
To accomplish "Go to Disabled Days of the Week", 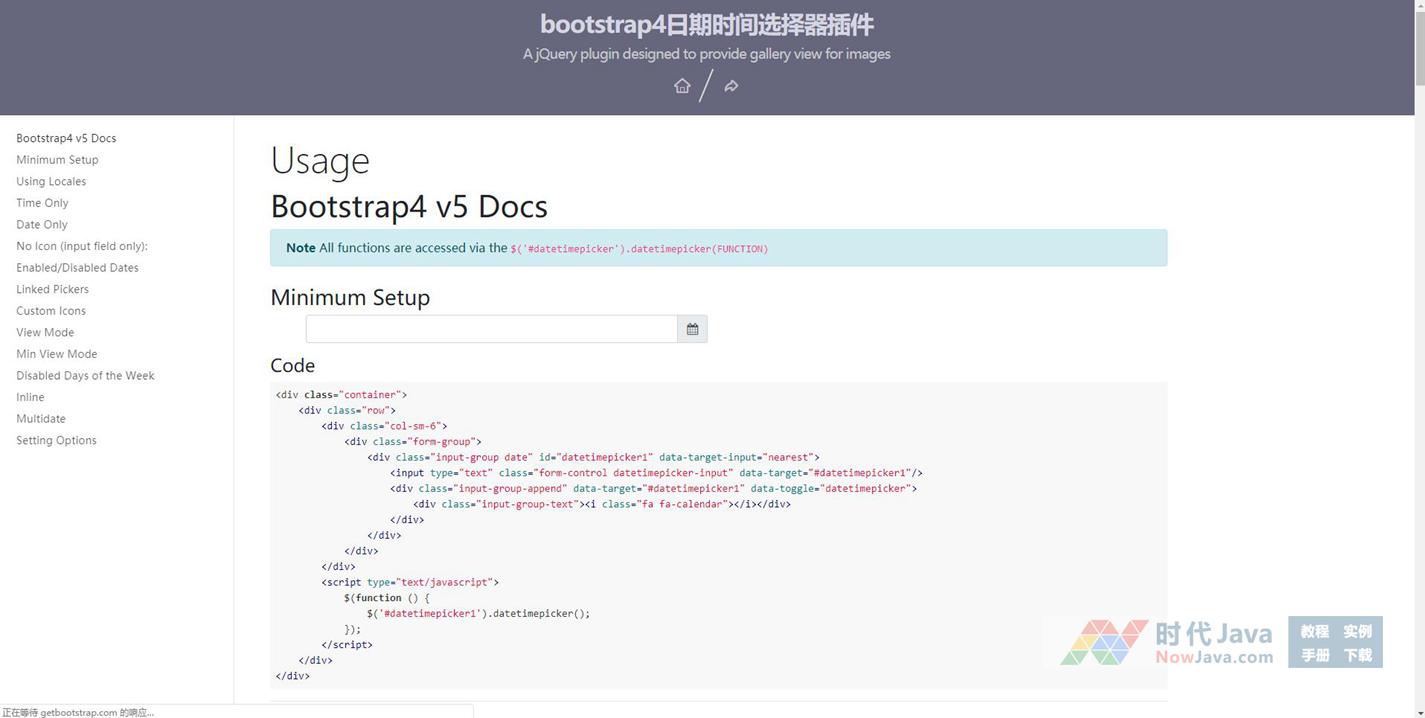I will click(85, 376).
